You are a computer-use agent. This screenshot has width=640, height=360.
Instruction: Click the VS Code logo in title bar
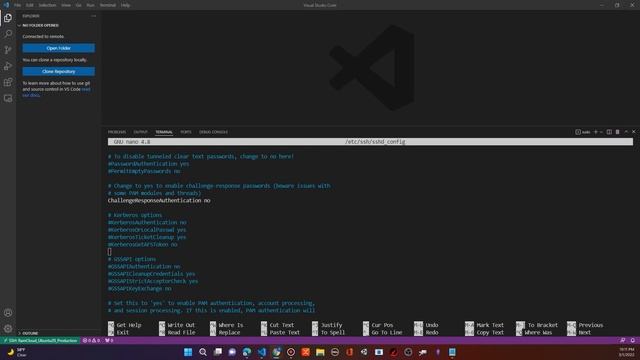tap(6, 5)
